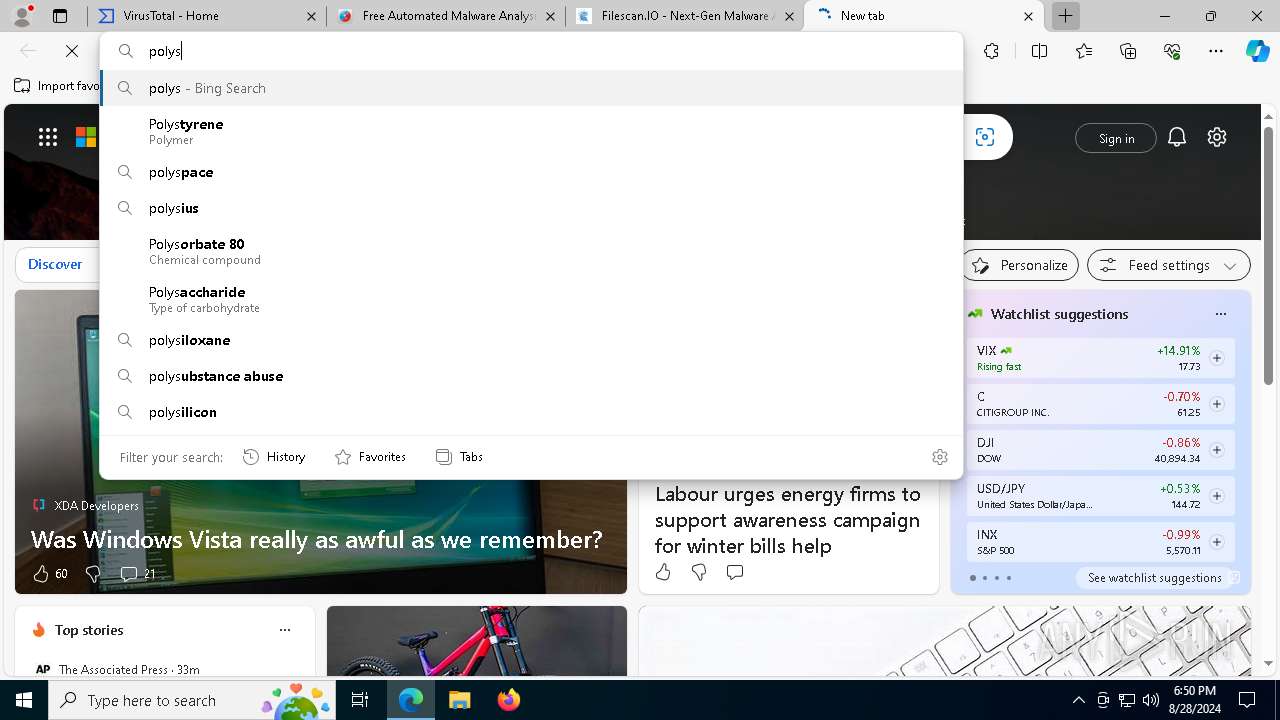Open the Favorites star toolbar icon

1084,51
